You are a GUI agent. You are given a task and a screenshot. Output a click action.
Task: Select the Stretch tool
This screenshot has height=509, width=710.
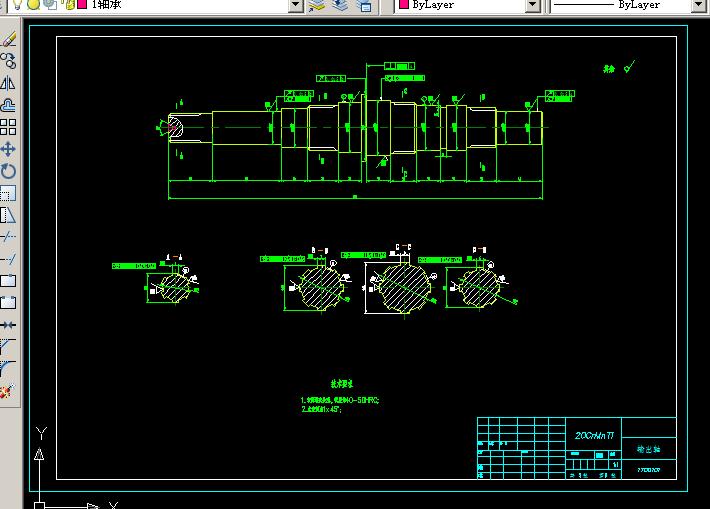click(x=8, y=215)
